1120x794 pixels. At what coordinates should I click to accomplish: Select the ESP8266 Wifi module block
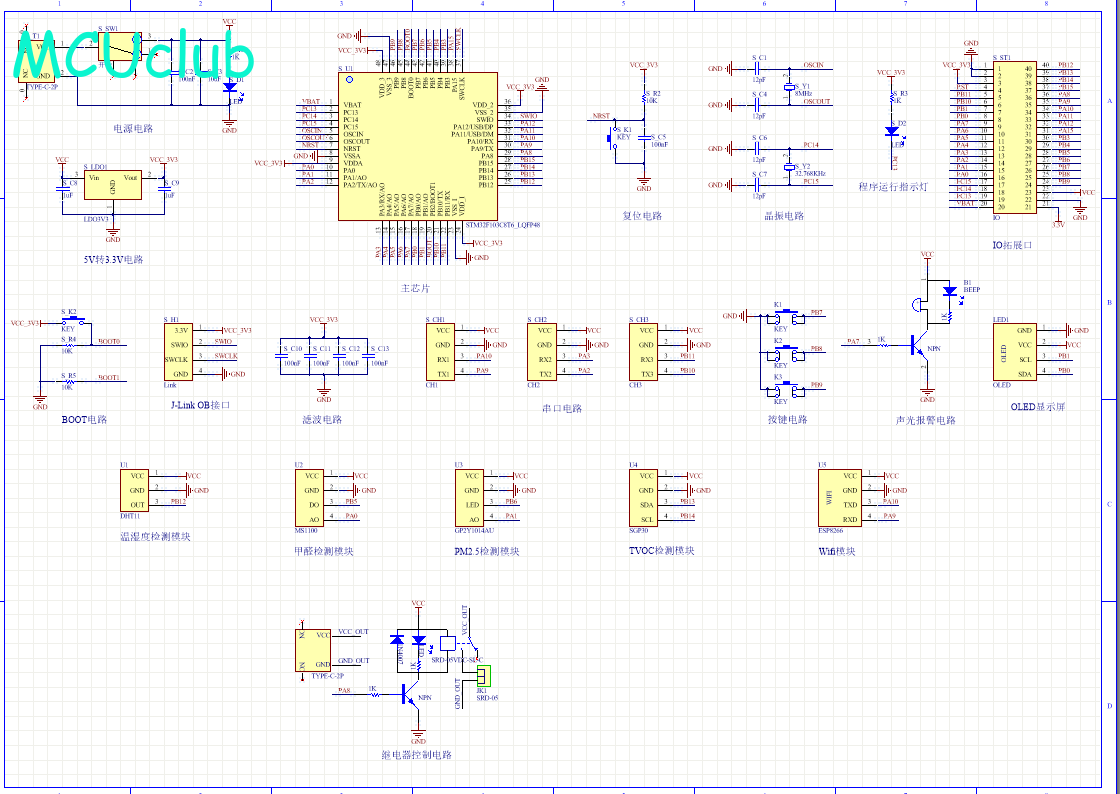[839, 498]
